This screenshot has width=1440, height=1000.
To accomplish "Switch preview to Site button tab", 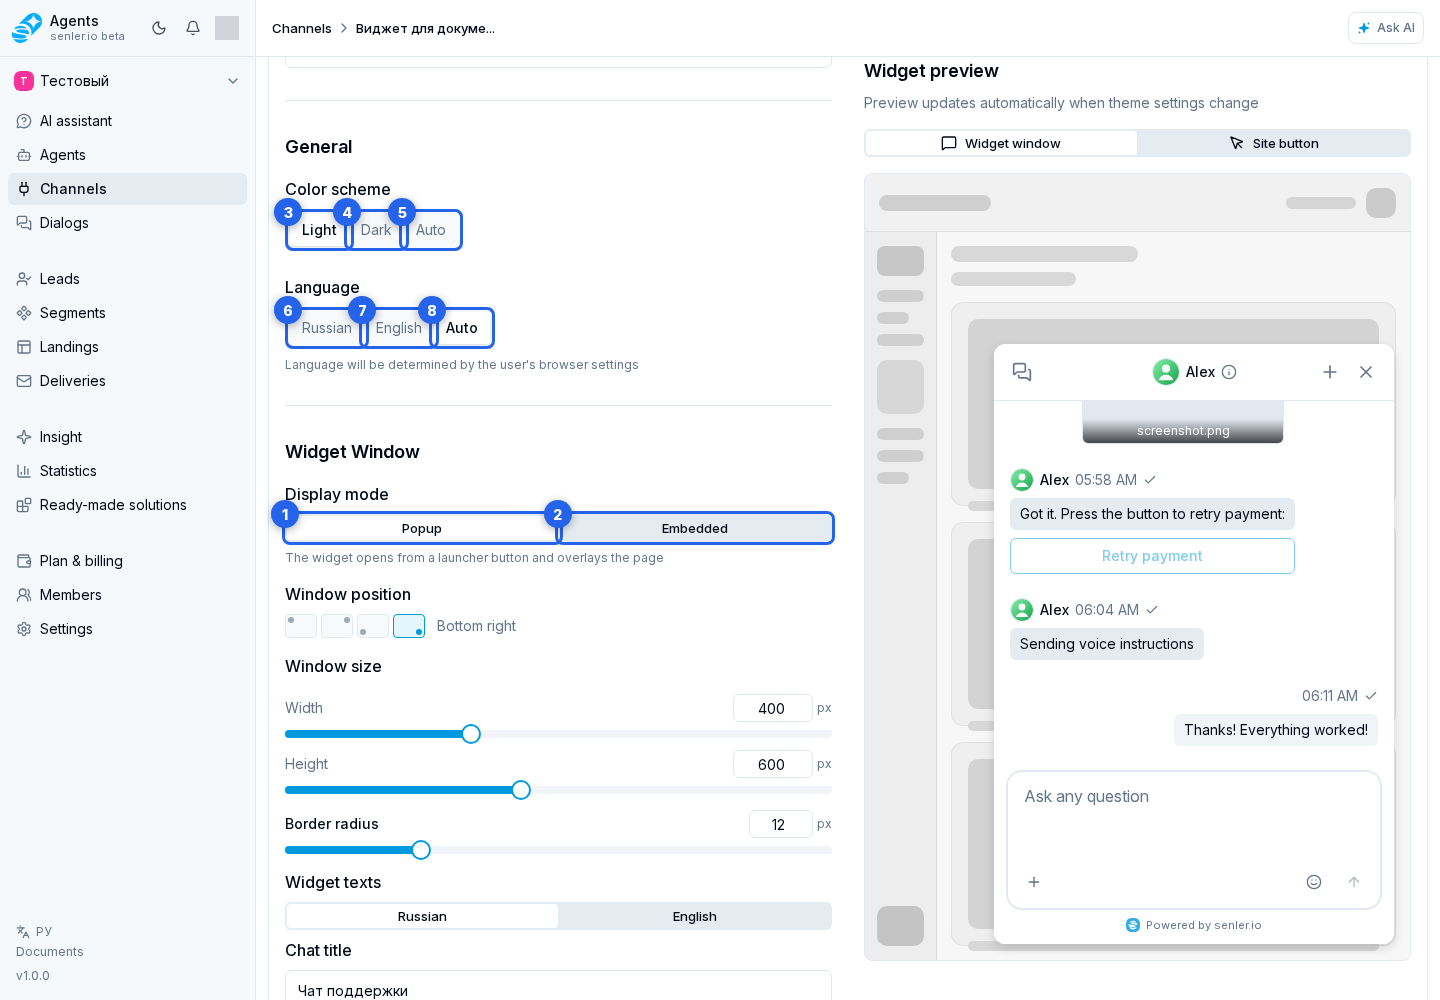I will click(1273, 143).
